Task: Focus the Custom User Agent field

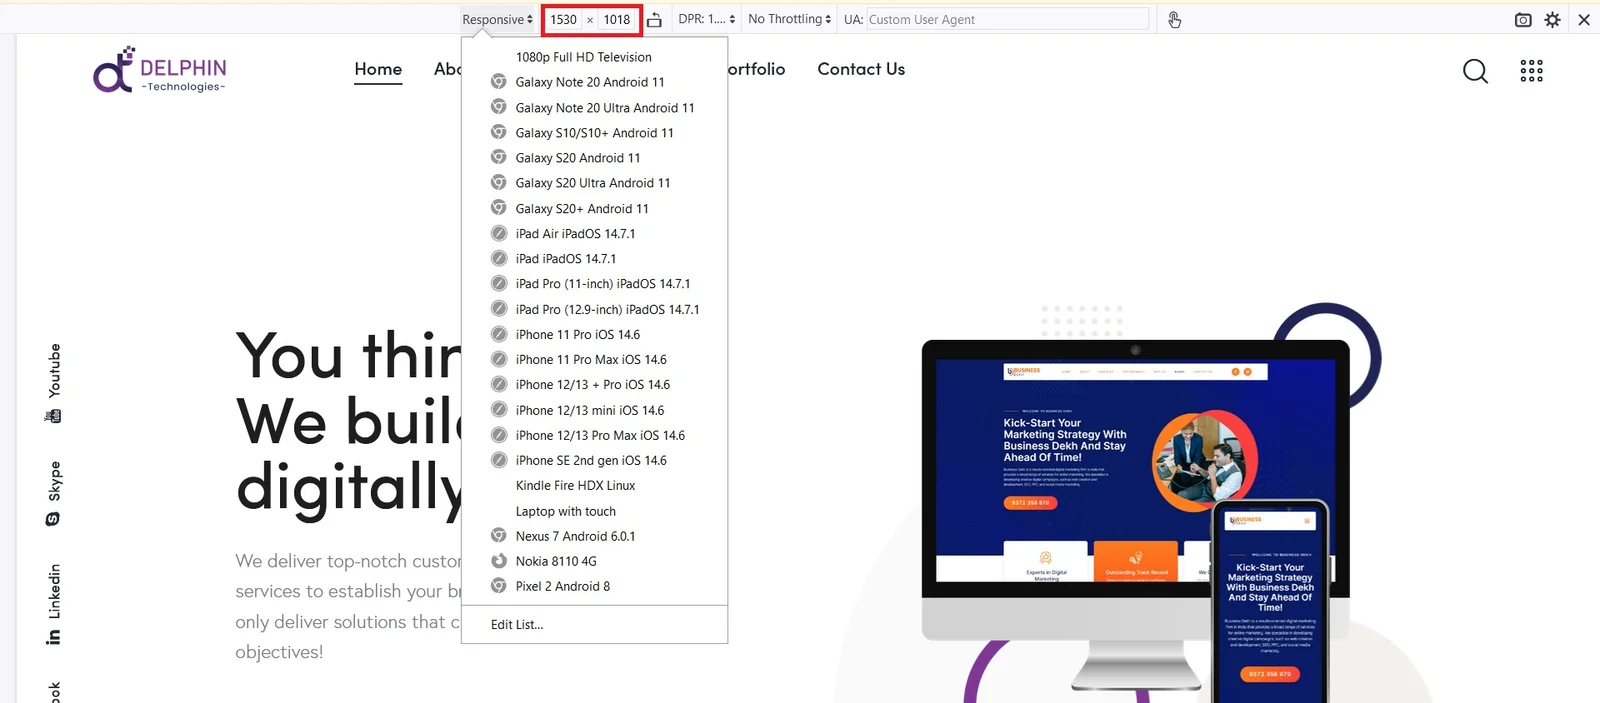Action: point(1007,19)
